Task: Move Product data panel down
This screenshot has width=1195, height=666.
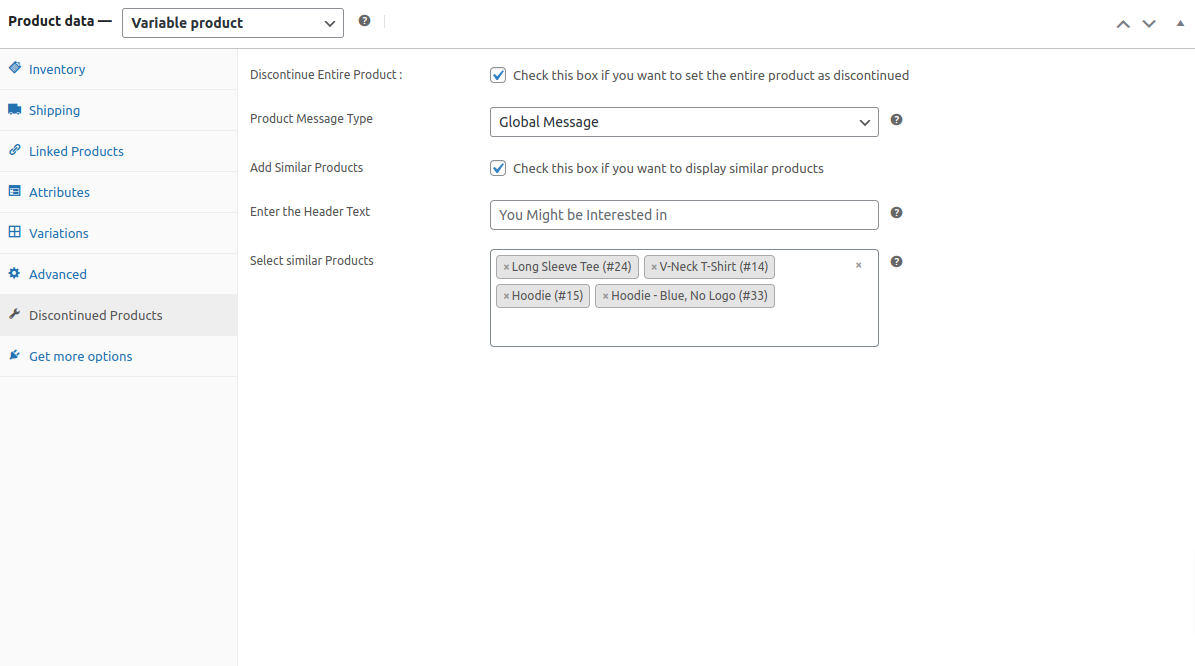Action: pos(1149,23)
